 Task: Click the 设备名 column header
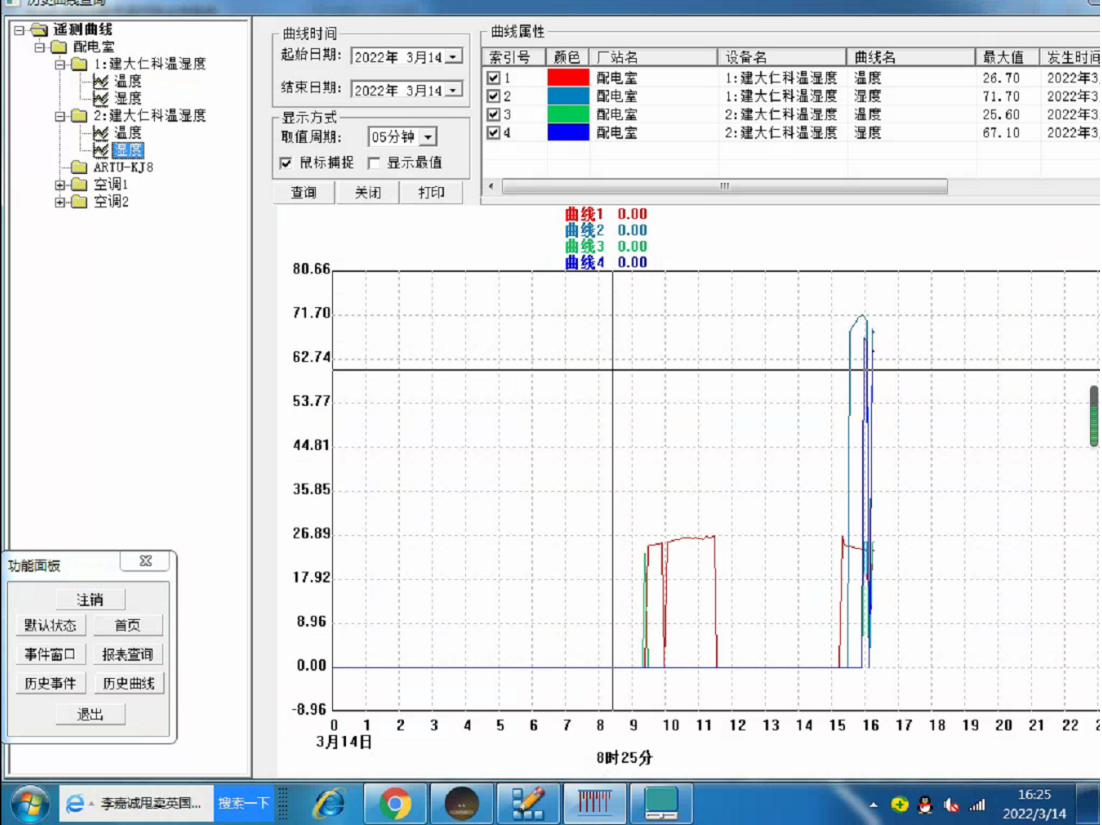(782, 57)
